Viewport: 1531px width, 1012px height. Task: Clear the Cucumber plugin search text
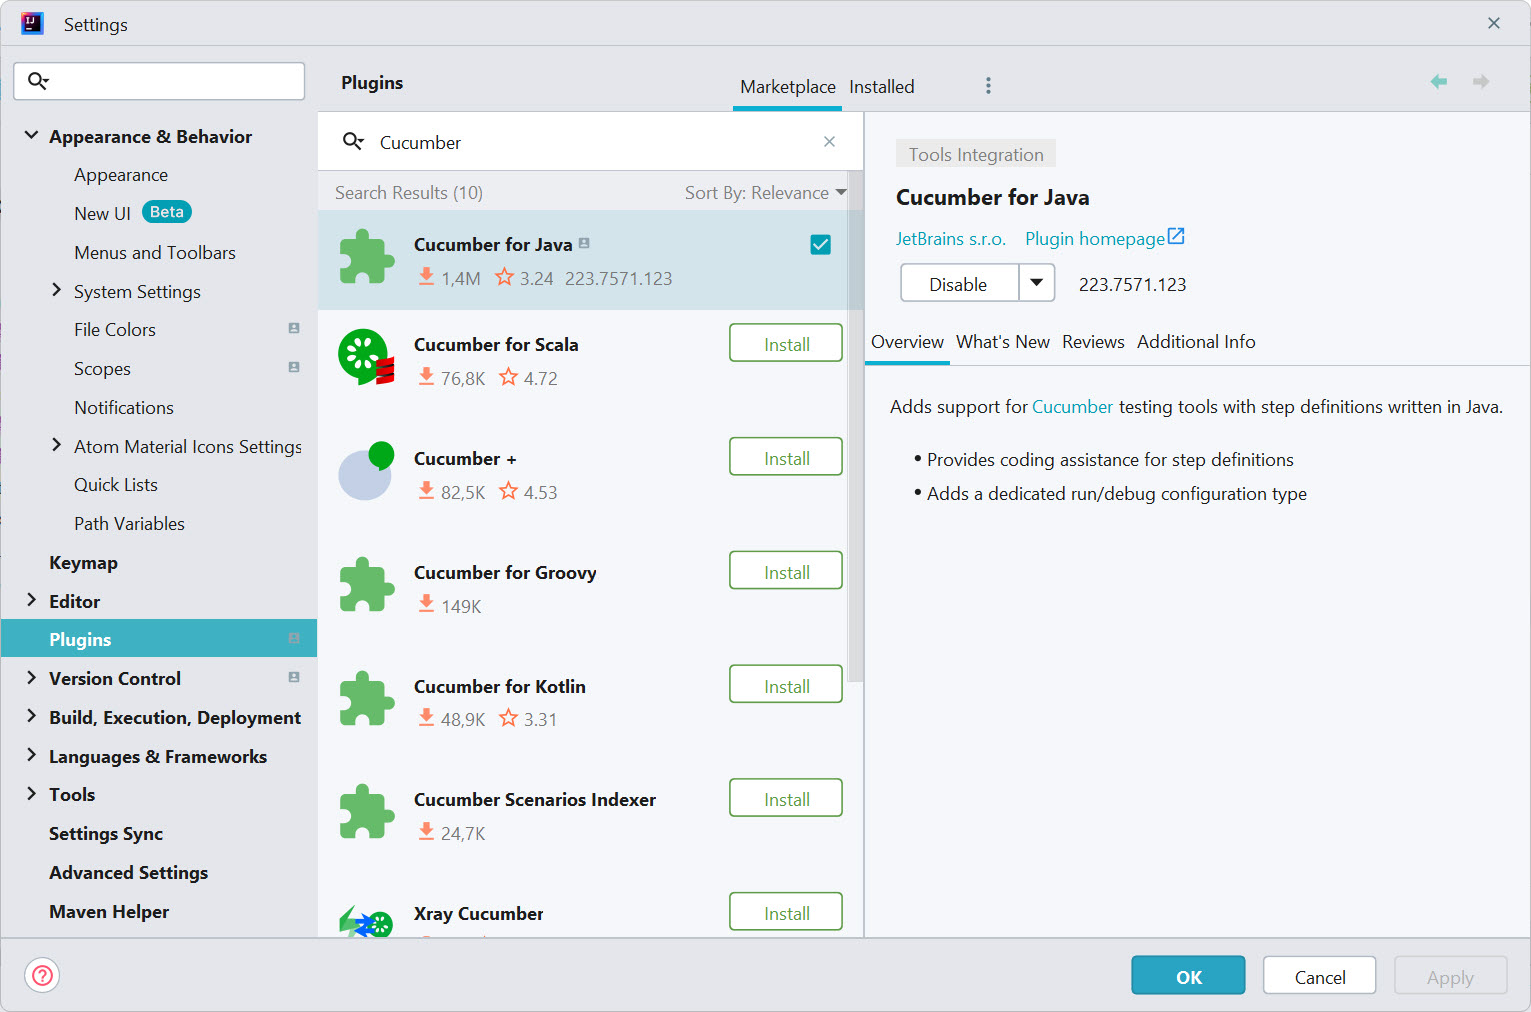click(829, 142)
